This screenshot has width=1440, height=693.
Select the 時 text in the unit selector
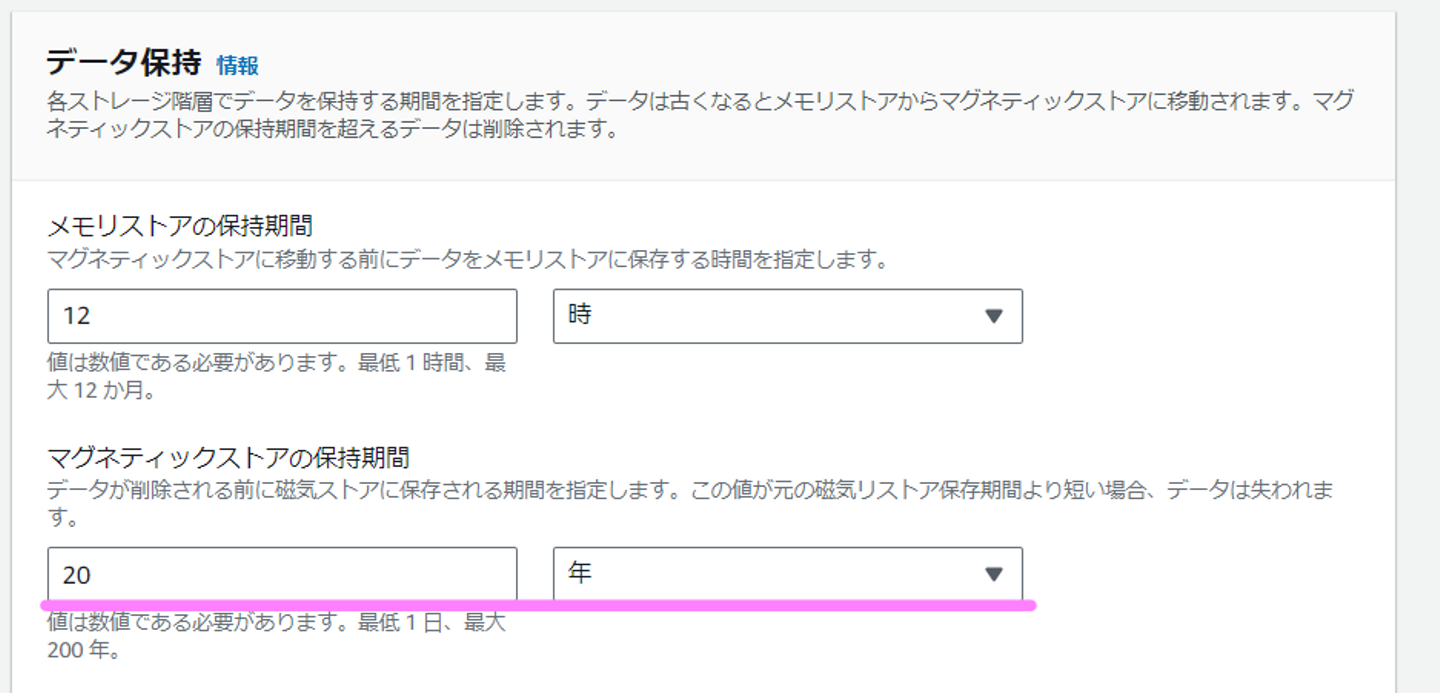[x=580, y=316]
